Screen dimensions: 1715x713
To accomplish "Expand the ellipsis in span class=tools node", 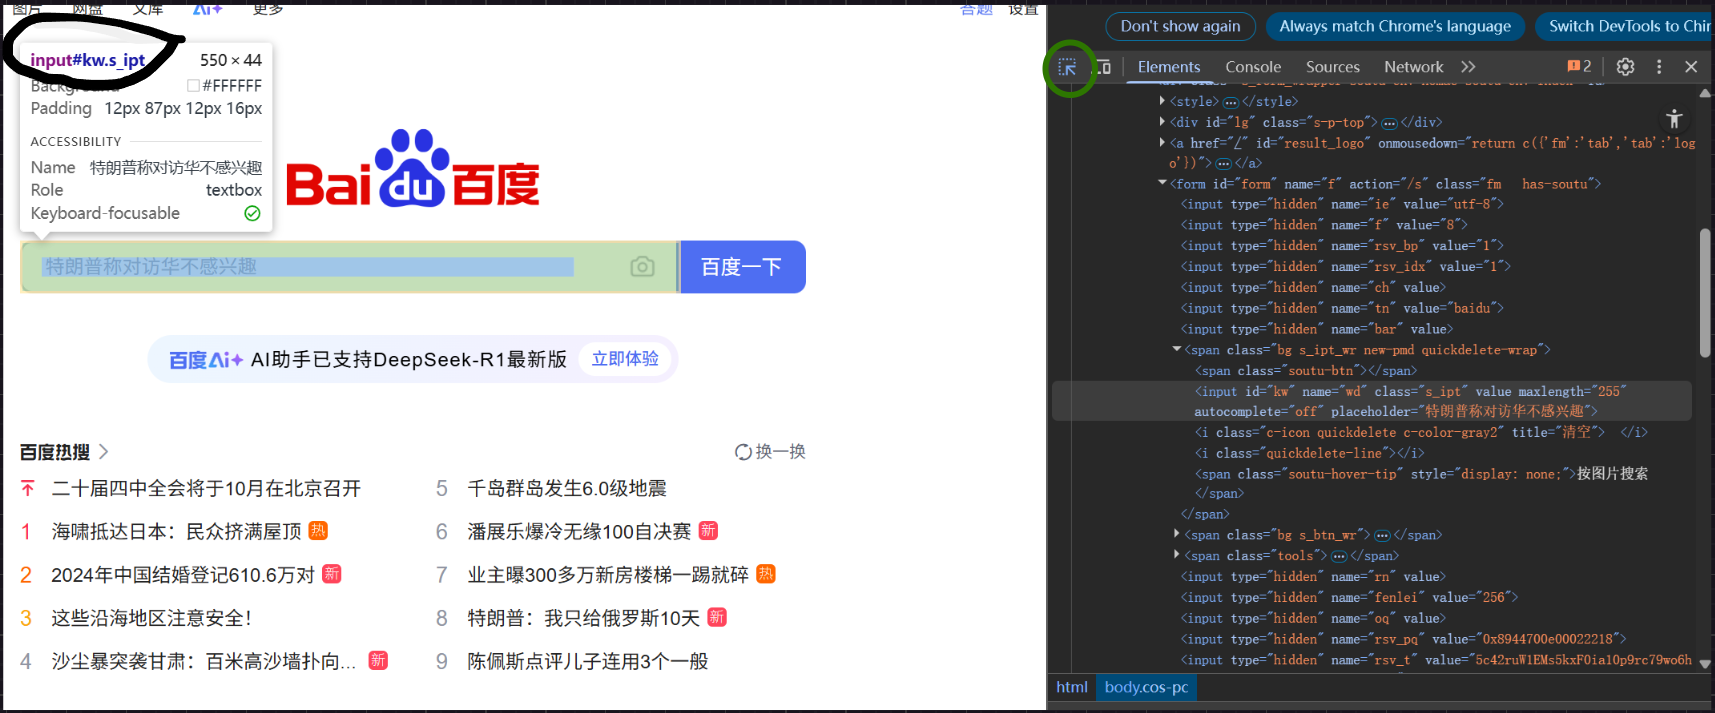I will (x=1339, y=556).
